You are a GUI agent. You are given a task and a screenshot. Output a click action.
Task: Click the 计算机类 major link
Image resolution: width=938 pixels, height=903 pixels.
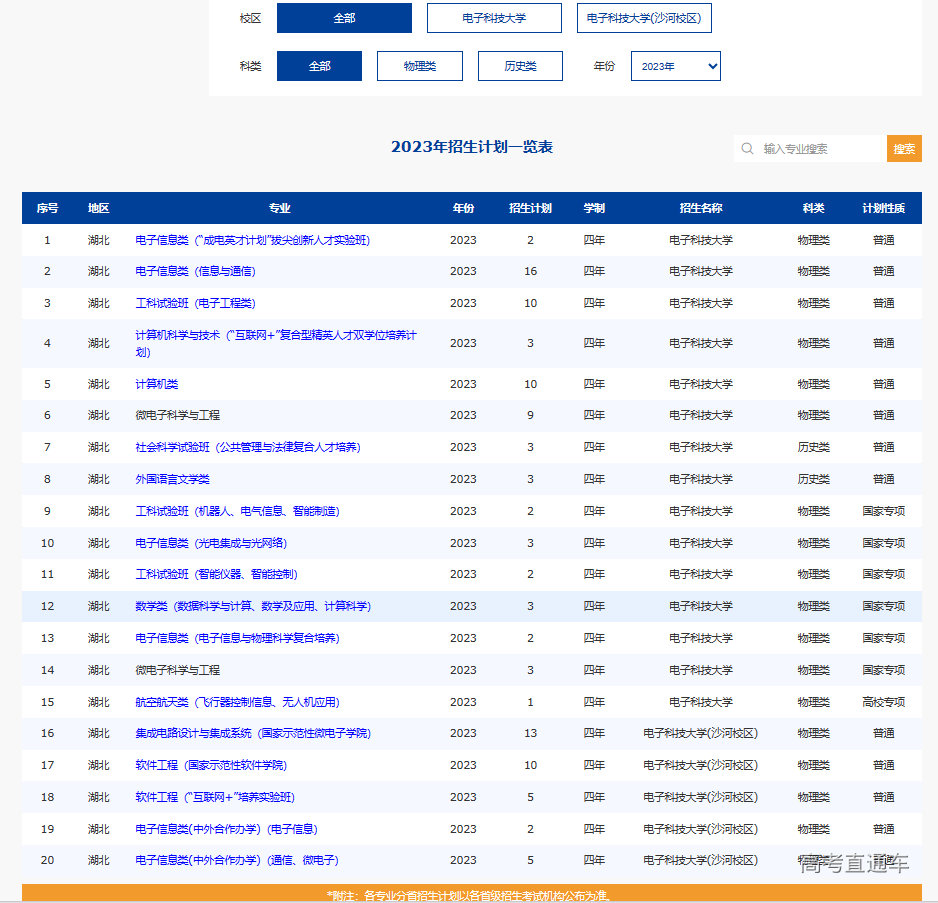tap(157, 384)
